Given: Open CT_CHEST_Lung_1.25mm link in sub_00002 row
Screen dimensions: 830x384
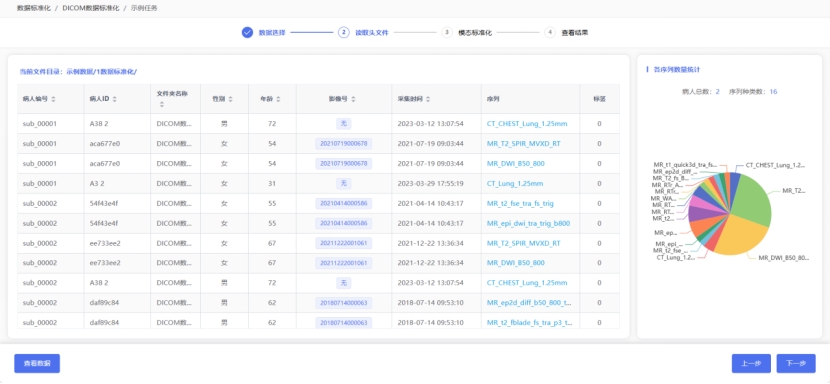Looking at the screenshot, I should (527, 283).
